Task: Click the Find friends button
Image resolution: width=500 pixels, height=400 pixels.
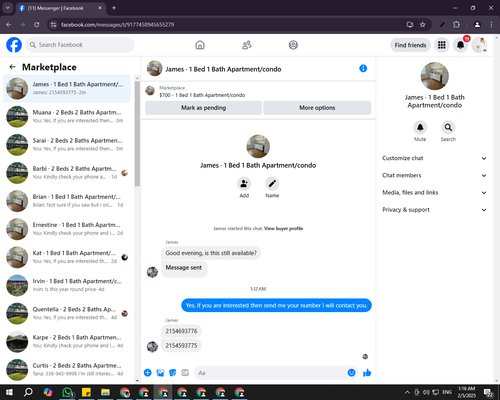Action: [x=410, y=45]
